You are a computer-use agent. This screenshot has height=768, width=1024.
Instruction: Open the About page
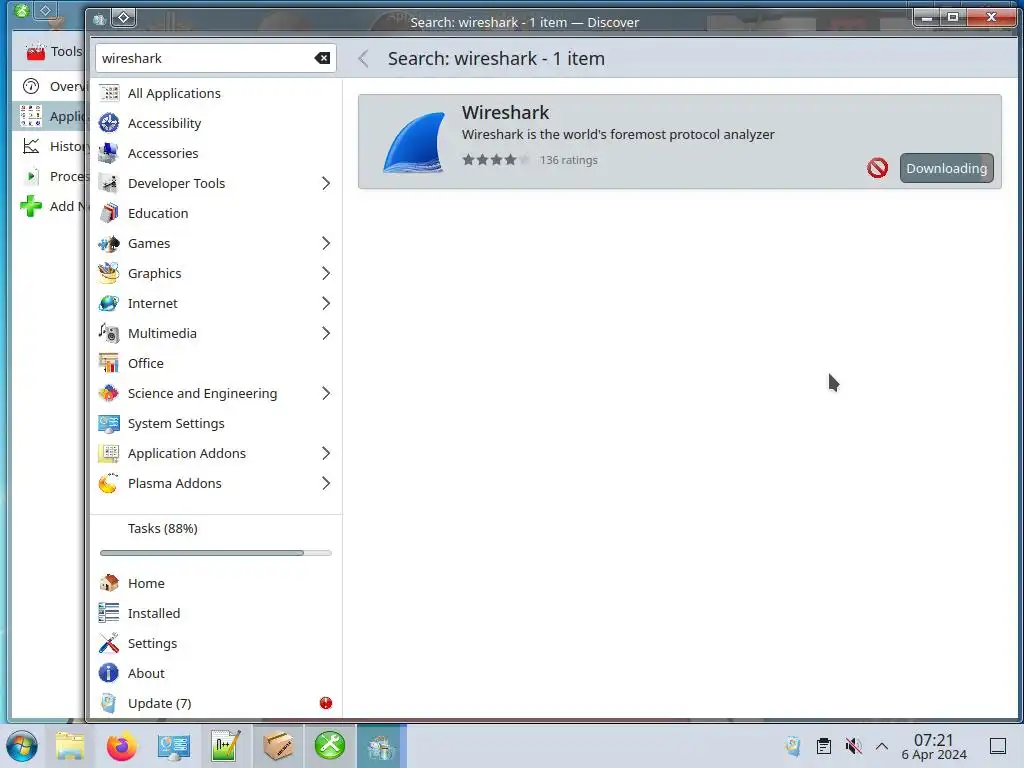pyautogui.click(x=216, y=673)
